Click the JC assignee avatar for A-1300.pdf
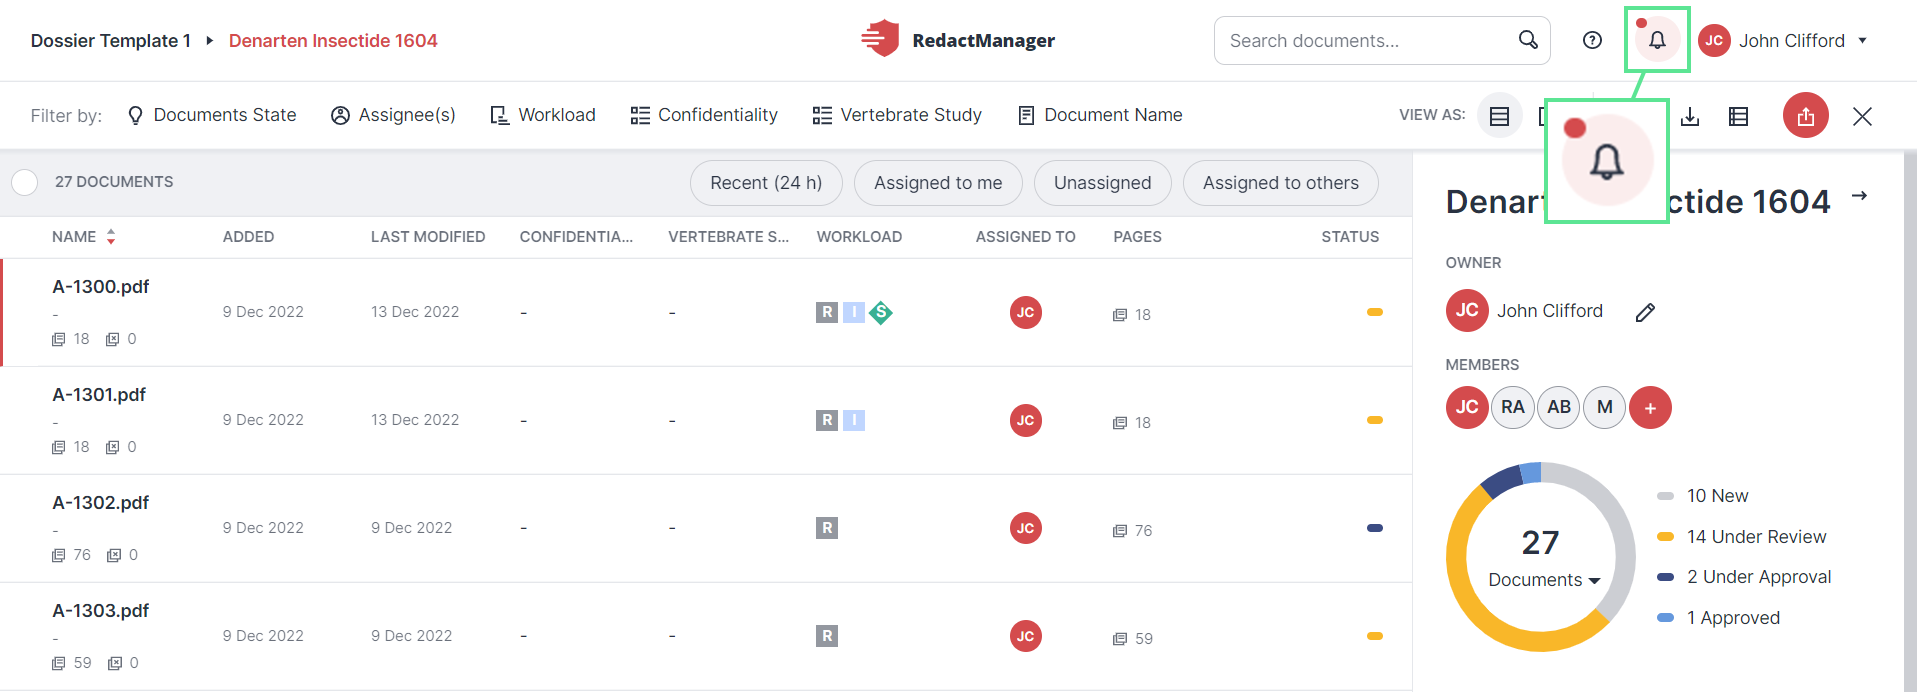Viewport: 1917px width, 692px height. click(x=1026, y=312)
